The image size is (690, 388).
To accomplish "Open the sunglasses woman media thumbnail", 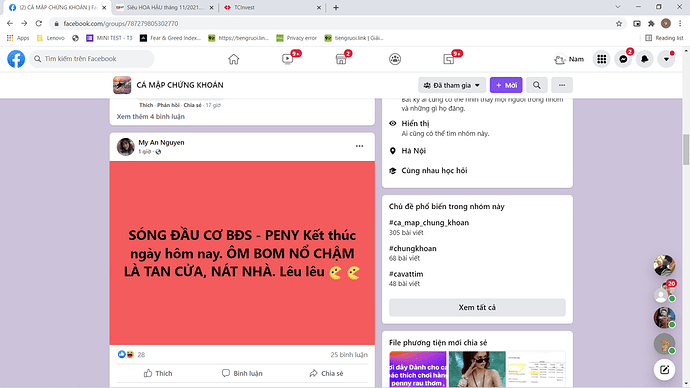I will pyautogui.click(x=477, y=369).
